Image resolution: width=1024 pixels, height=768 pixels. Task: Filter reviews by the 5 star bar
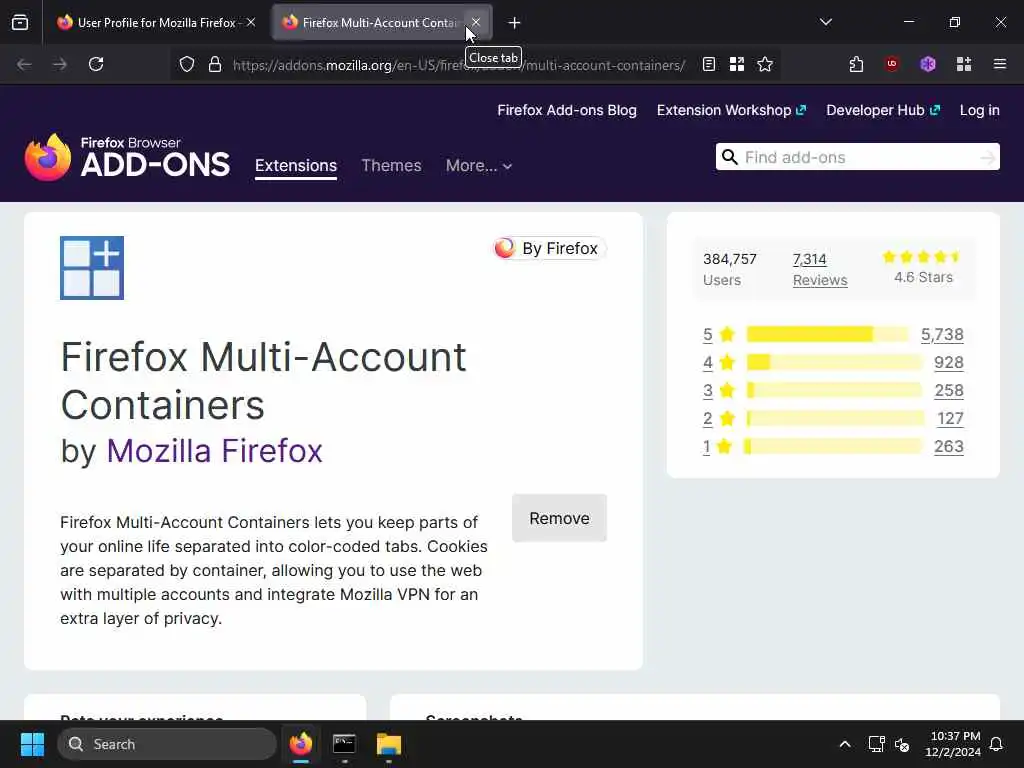coord(827,334)
